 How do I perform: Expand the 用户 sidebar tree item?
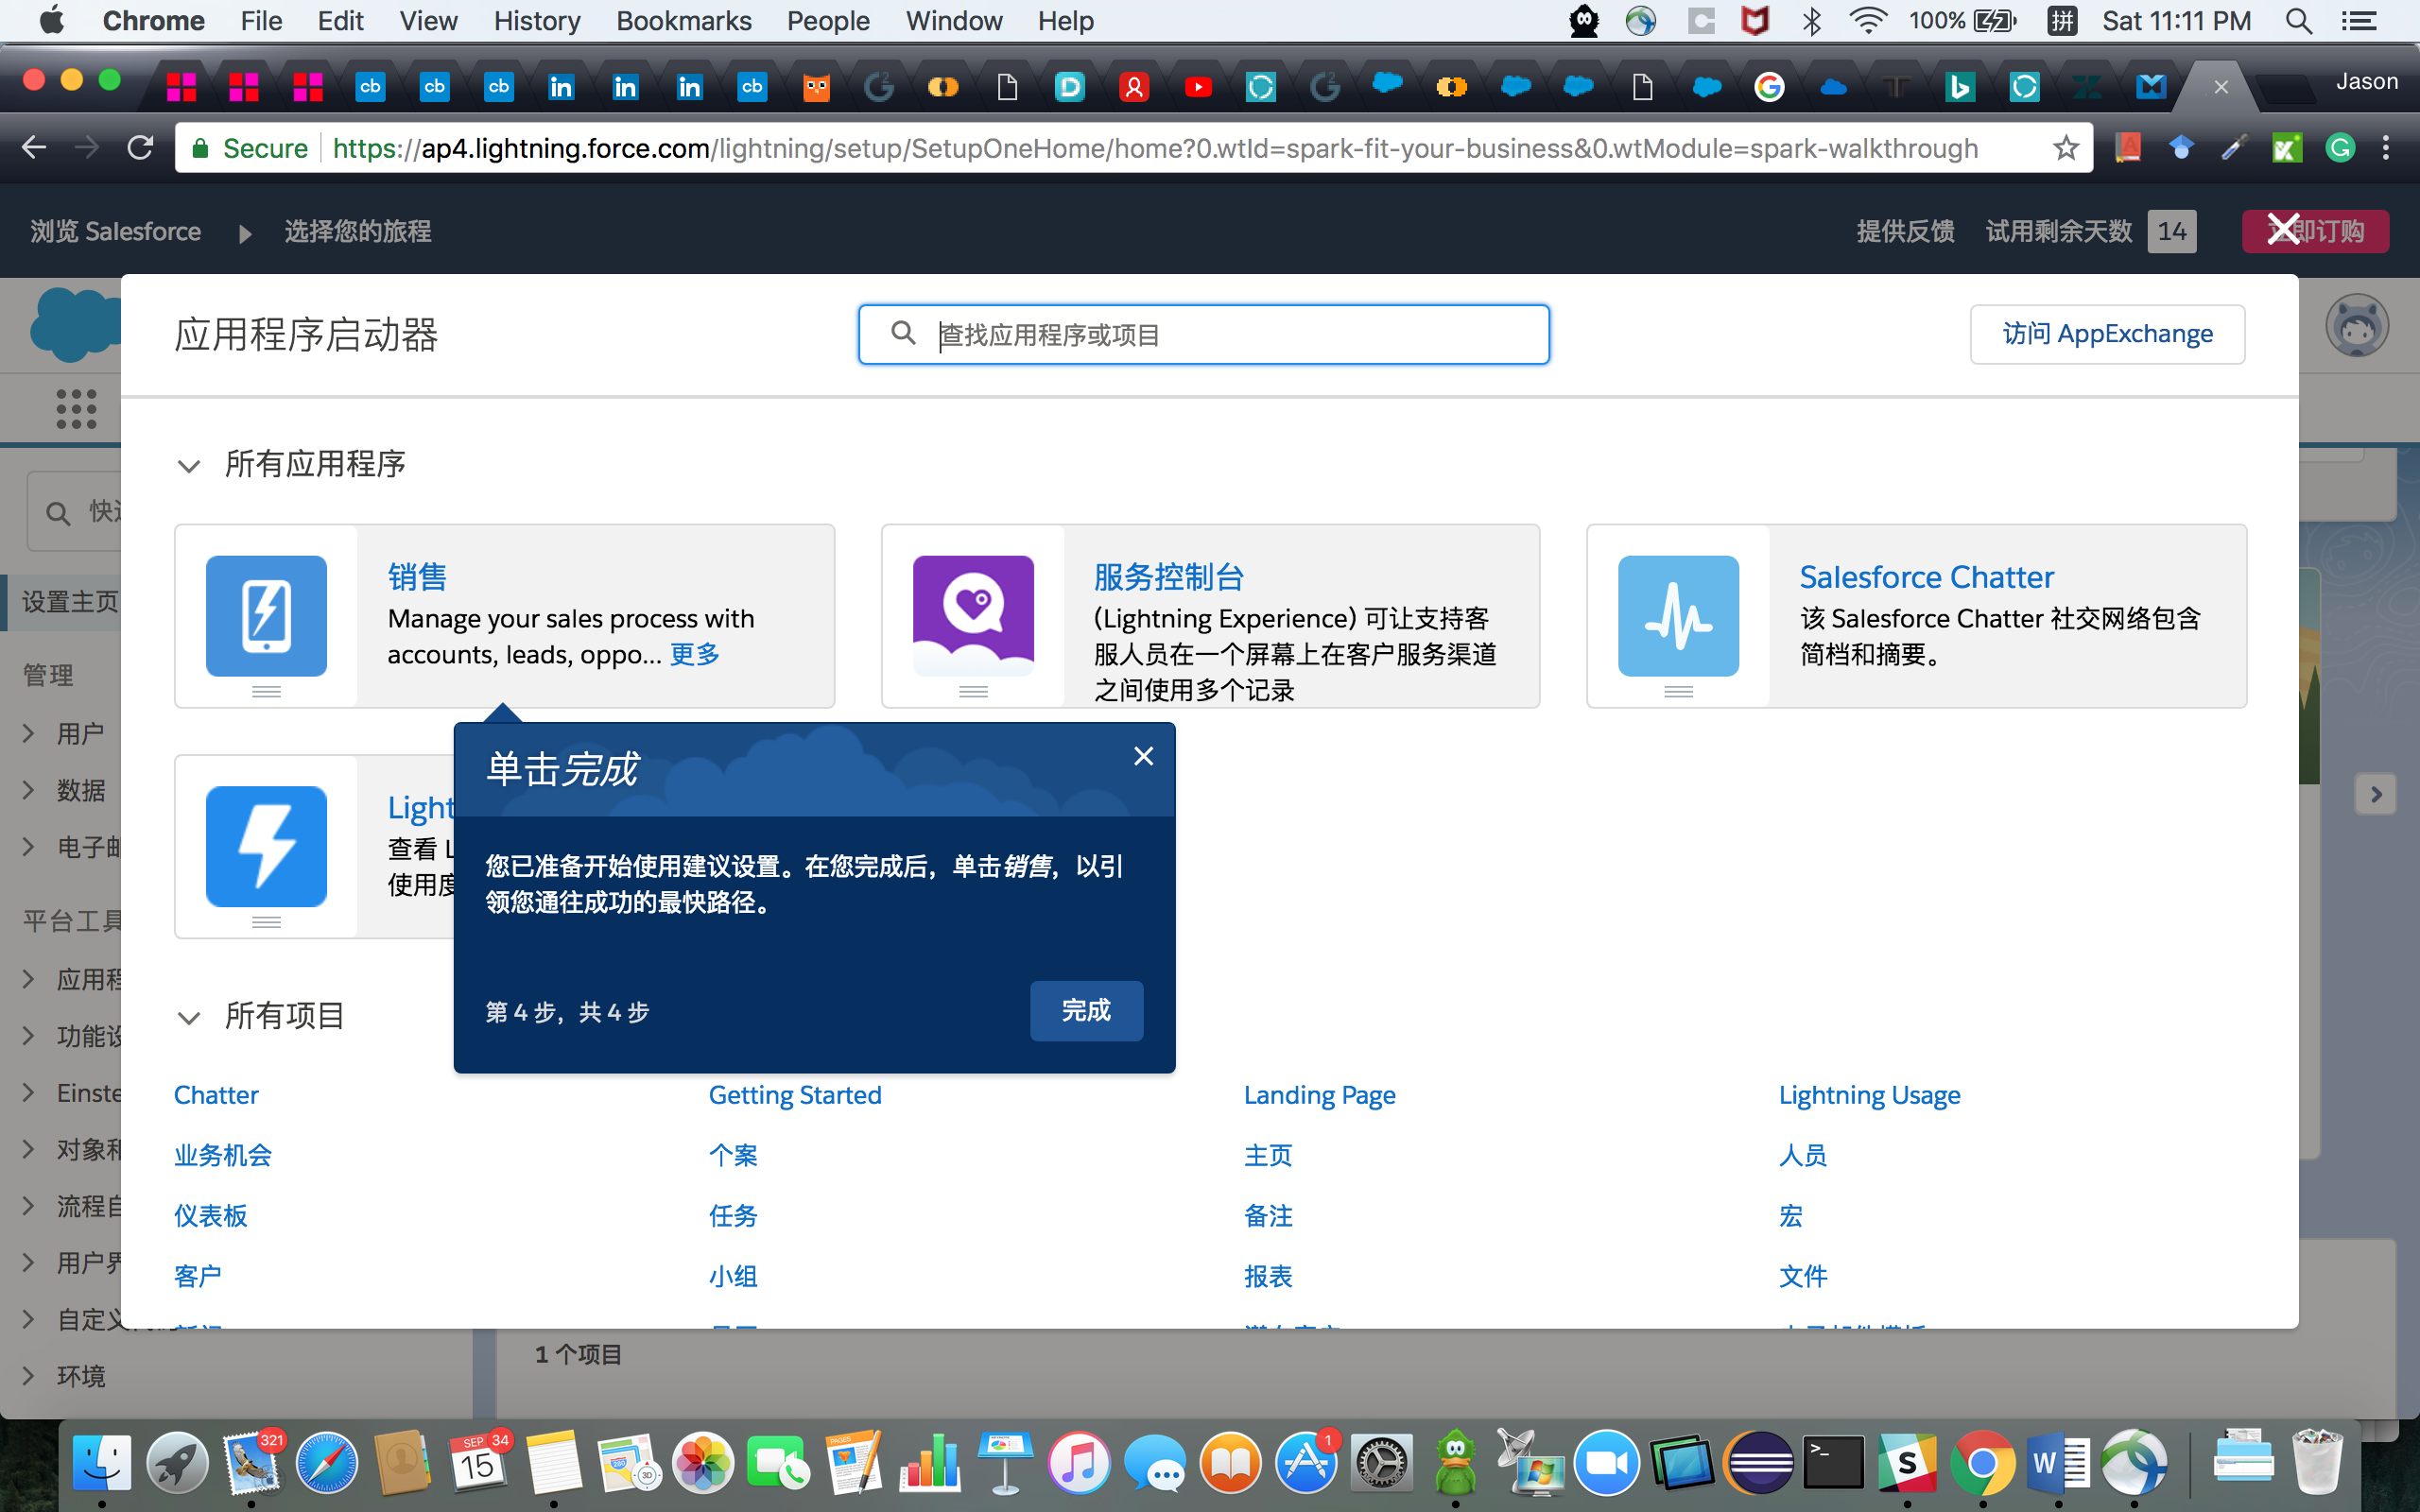[x=28, y=733]
